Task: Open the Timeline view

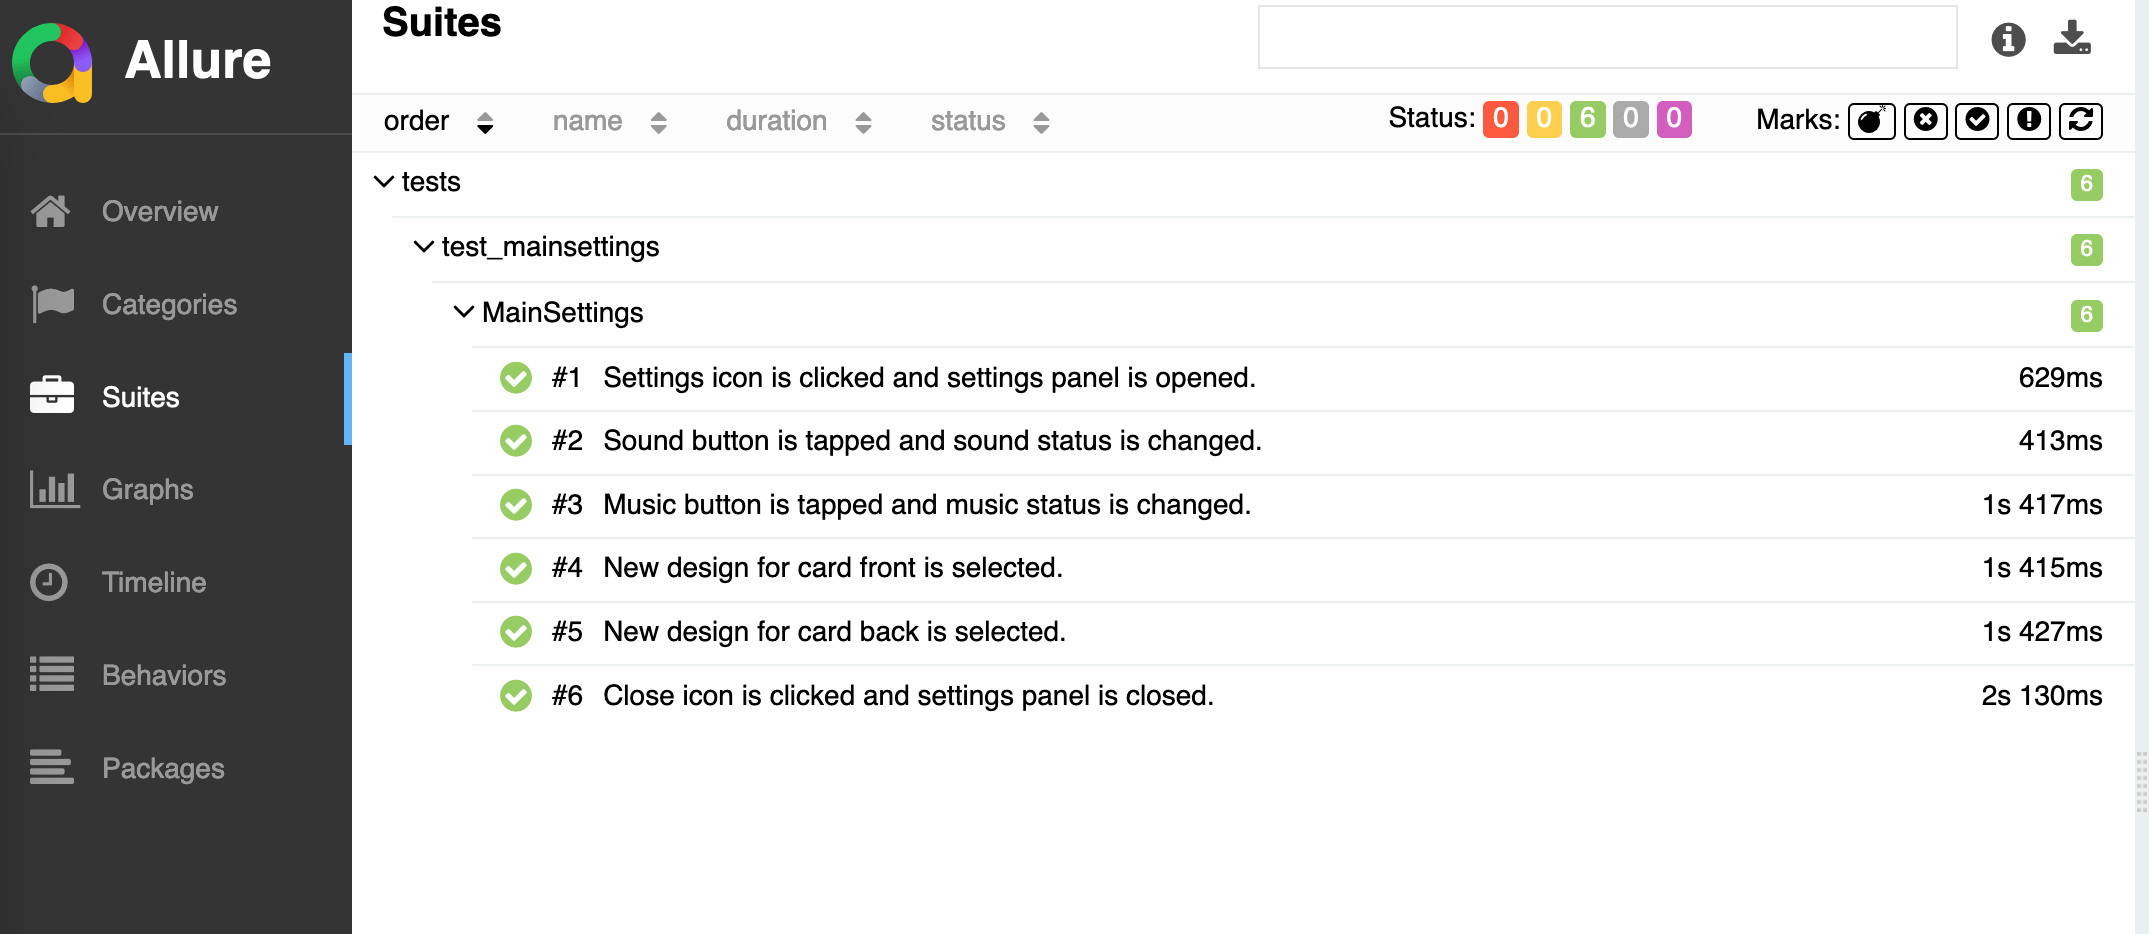Action: pos(152,582)
